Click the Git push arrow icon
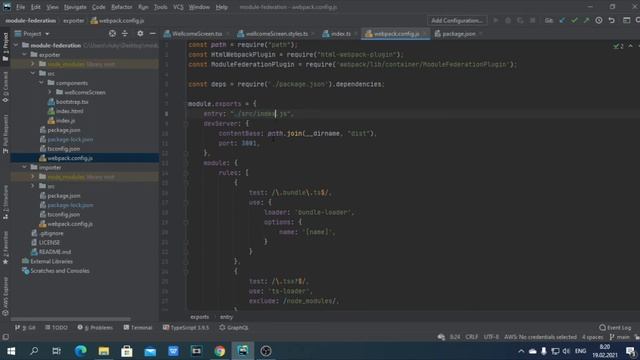Screen dimensions: 640x360 coord(586,20)
